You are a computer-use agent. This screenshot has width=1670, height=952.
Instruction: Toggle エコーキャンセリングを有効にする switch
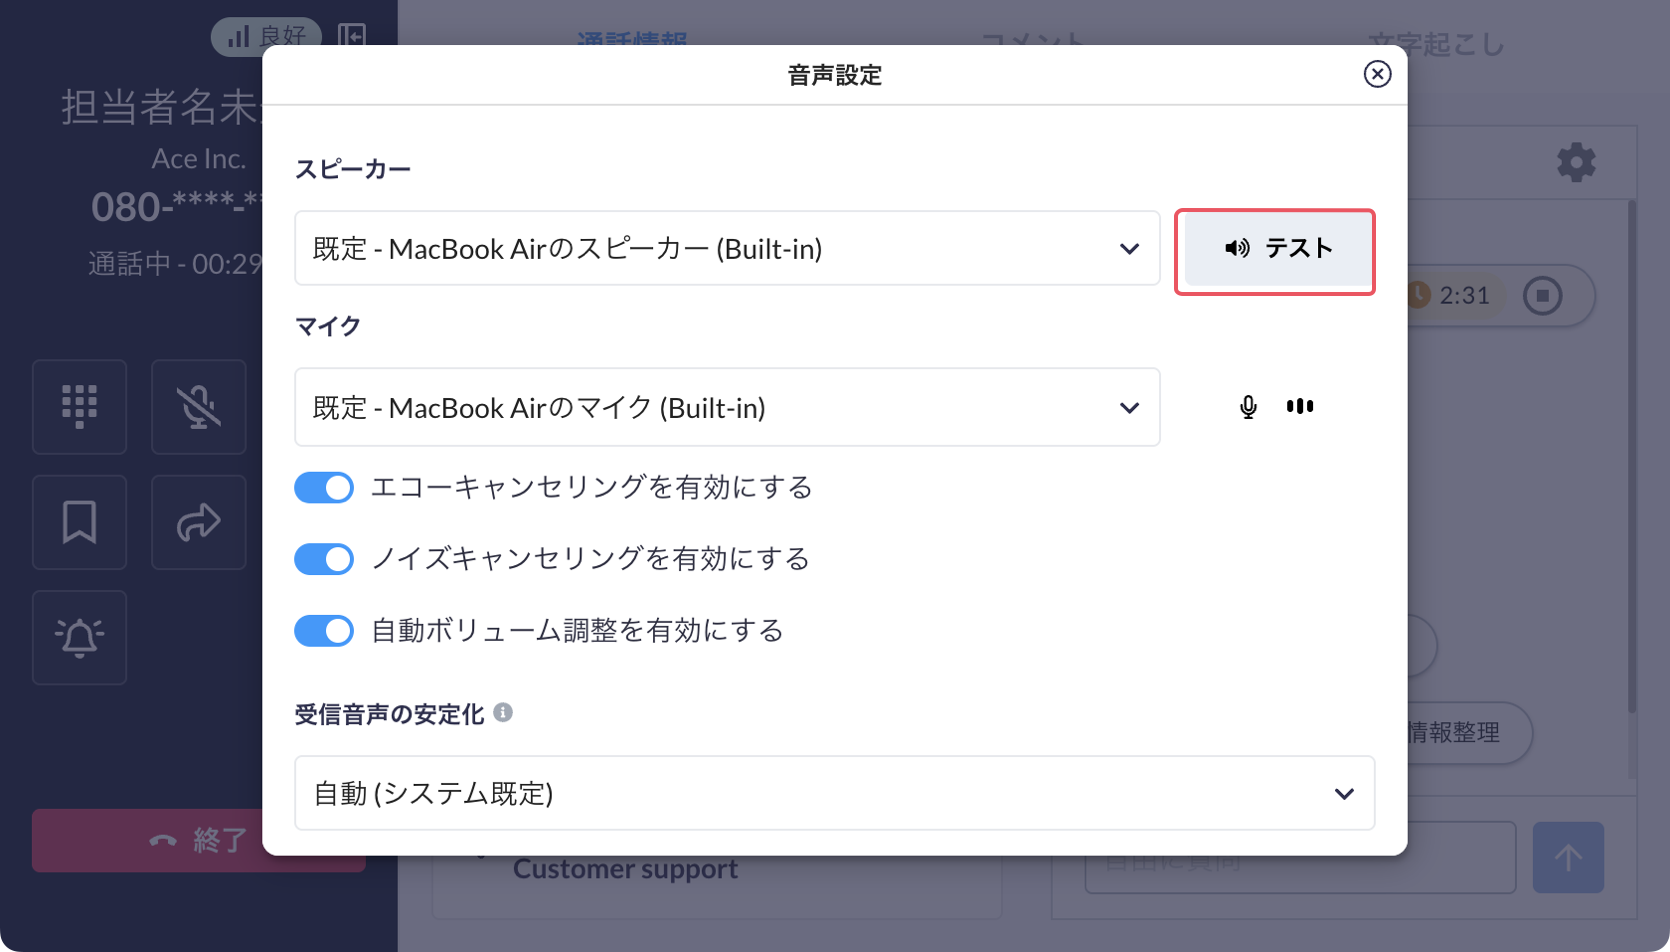point(324,487)
